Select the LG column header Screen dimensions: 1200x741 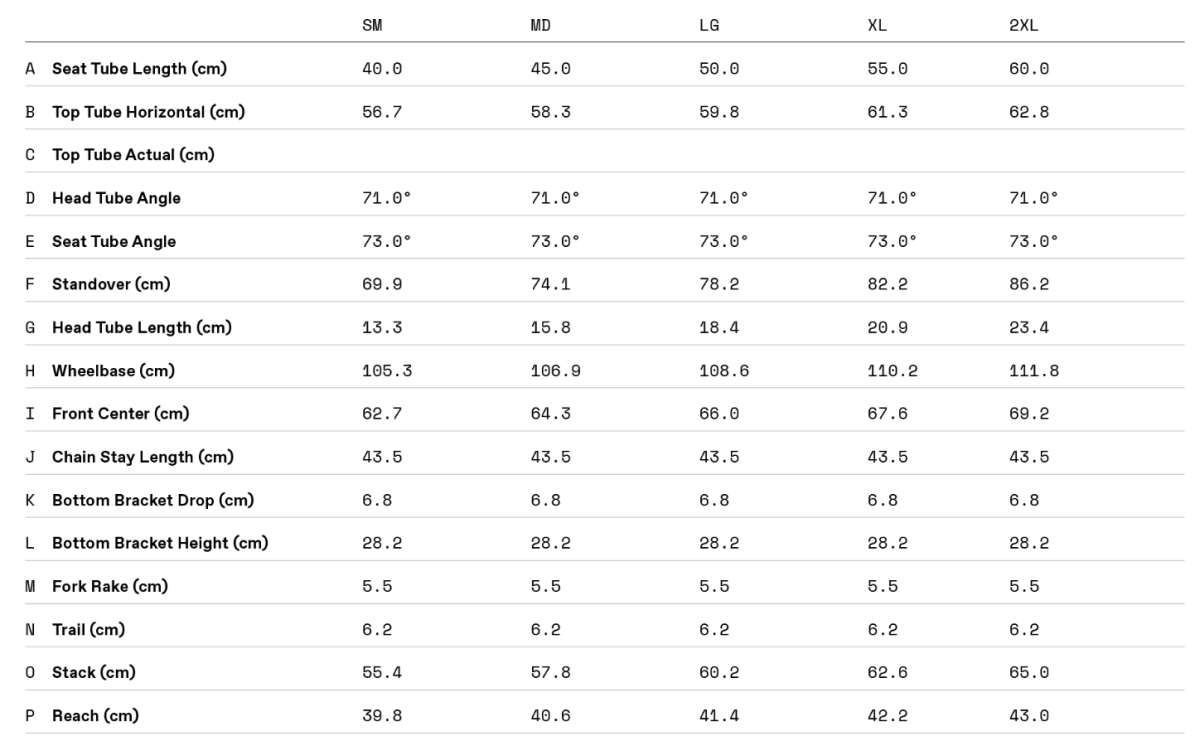click(709, 26)
